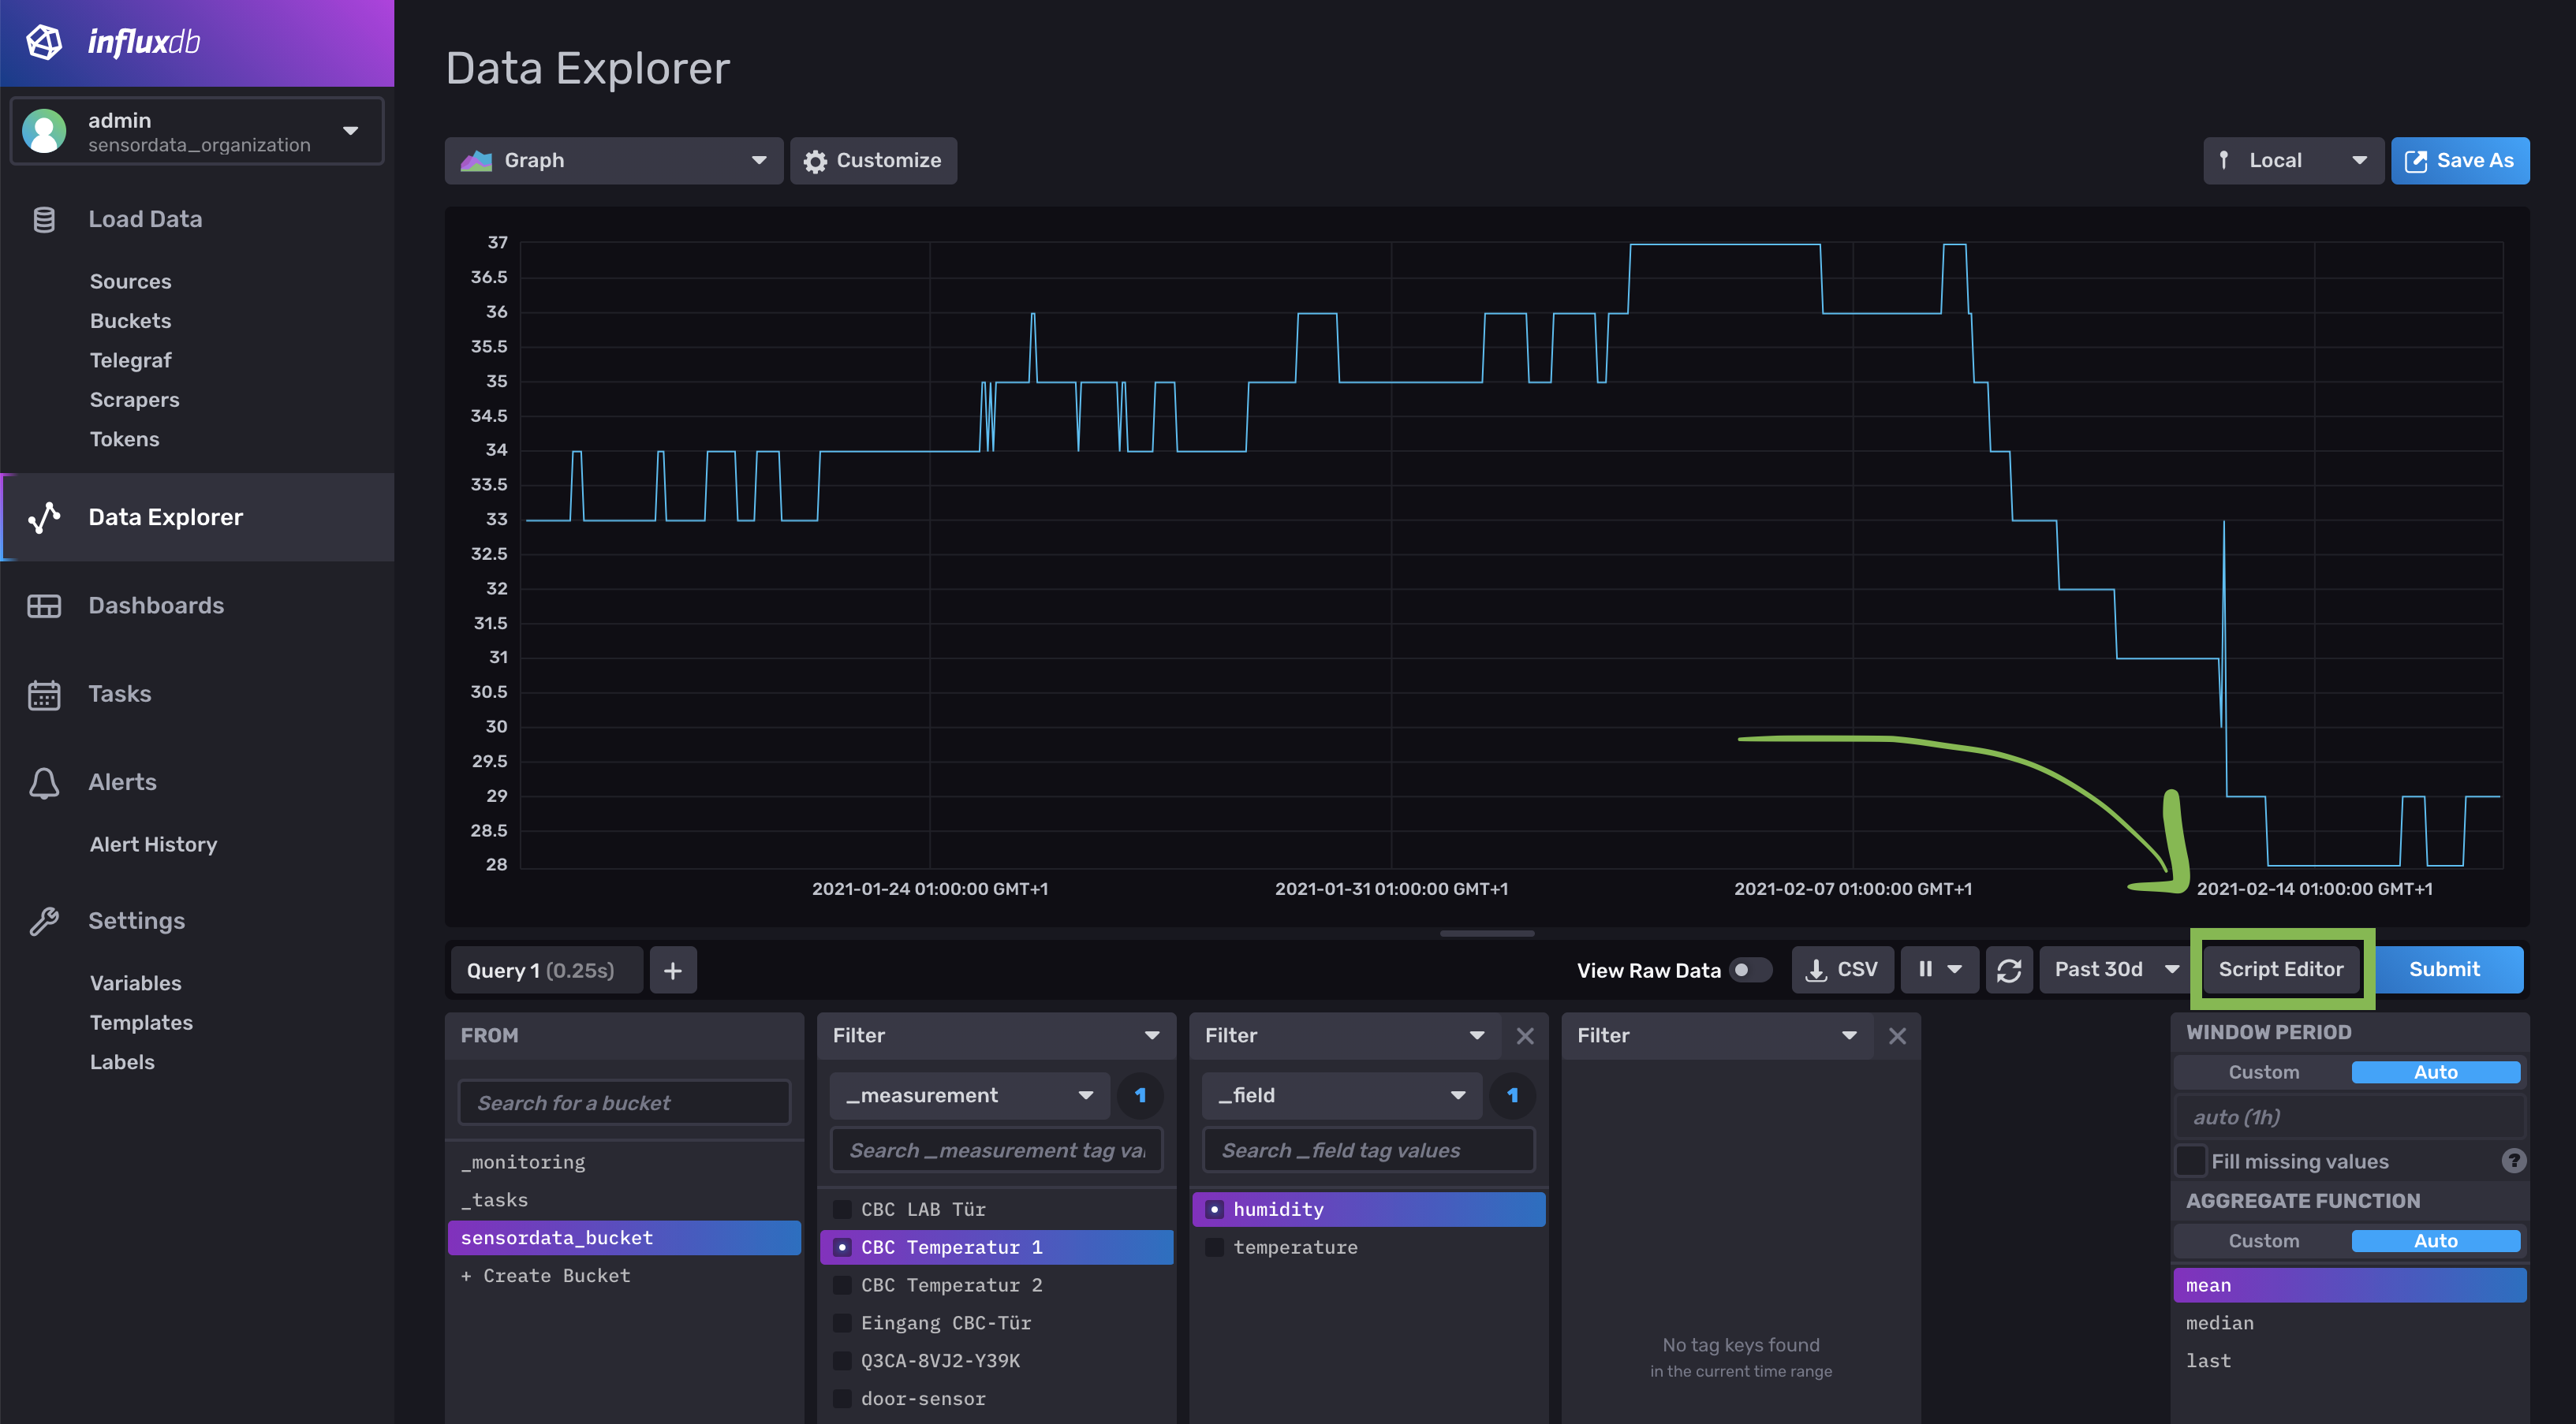Screen dimensions: 2576x1424
Task: Open Tasks calendar icon in sidebar
Action: point(44,694)
